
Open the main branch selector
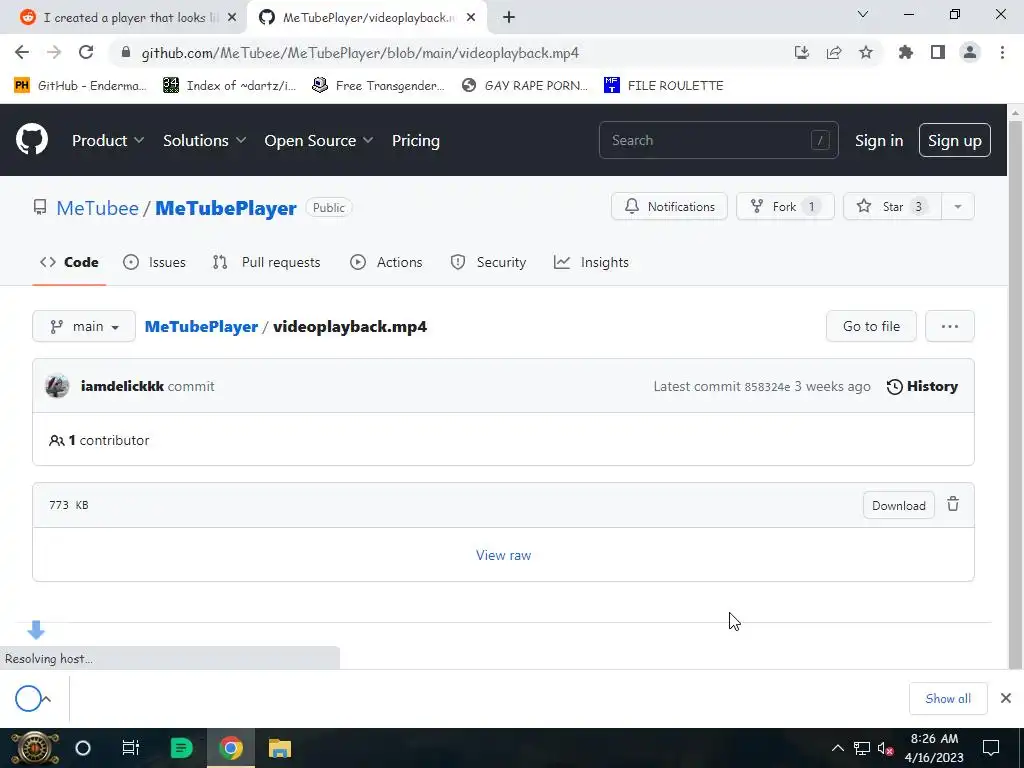pyautogui.click(x=84, y=326)
